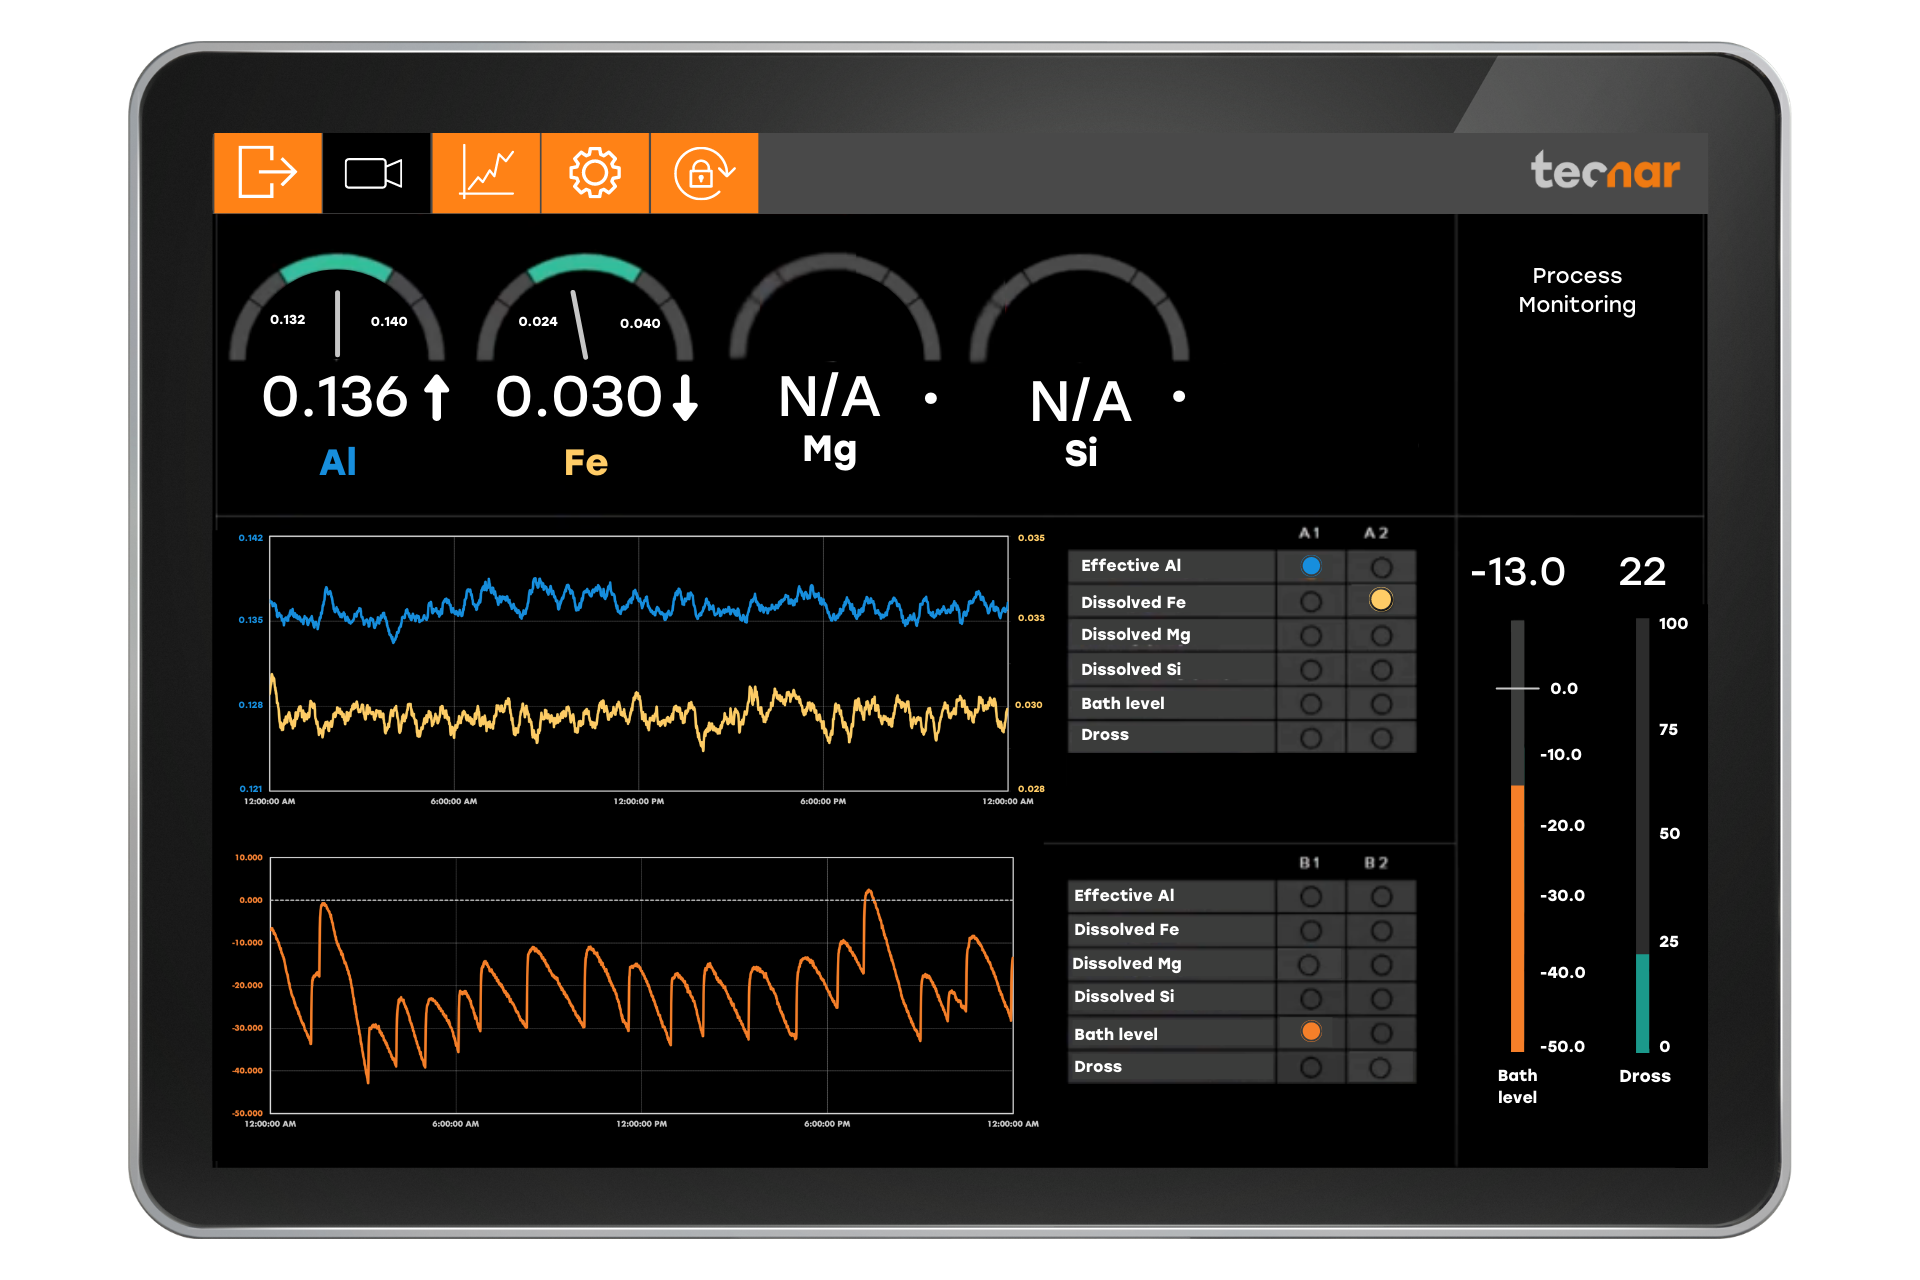Open trends via the chart icon
This screenshot has width=1920, height=1280.
click(485, 172)
